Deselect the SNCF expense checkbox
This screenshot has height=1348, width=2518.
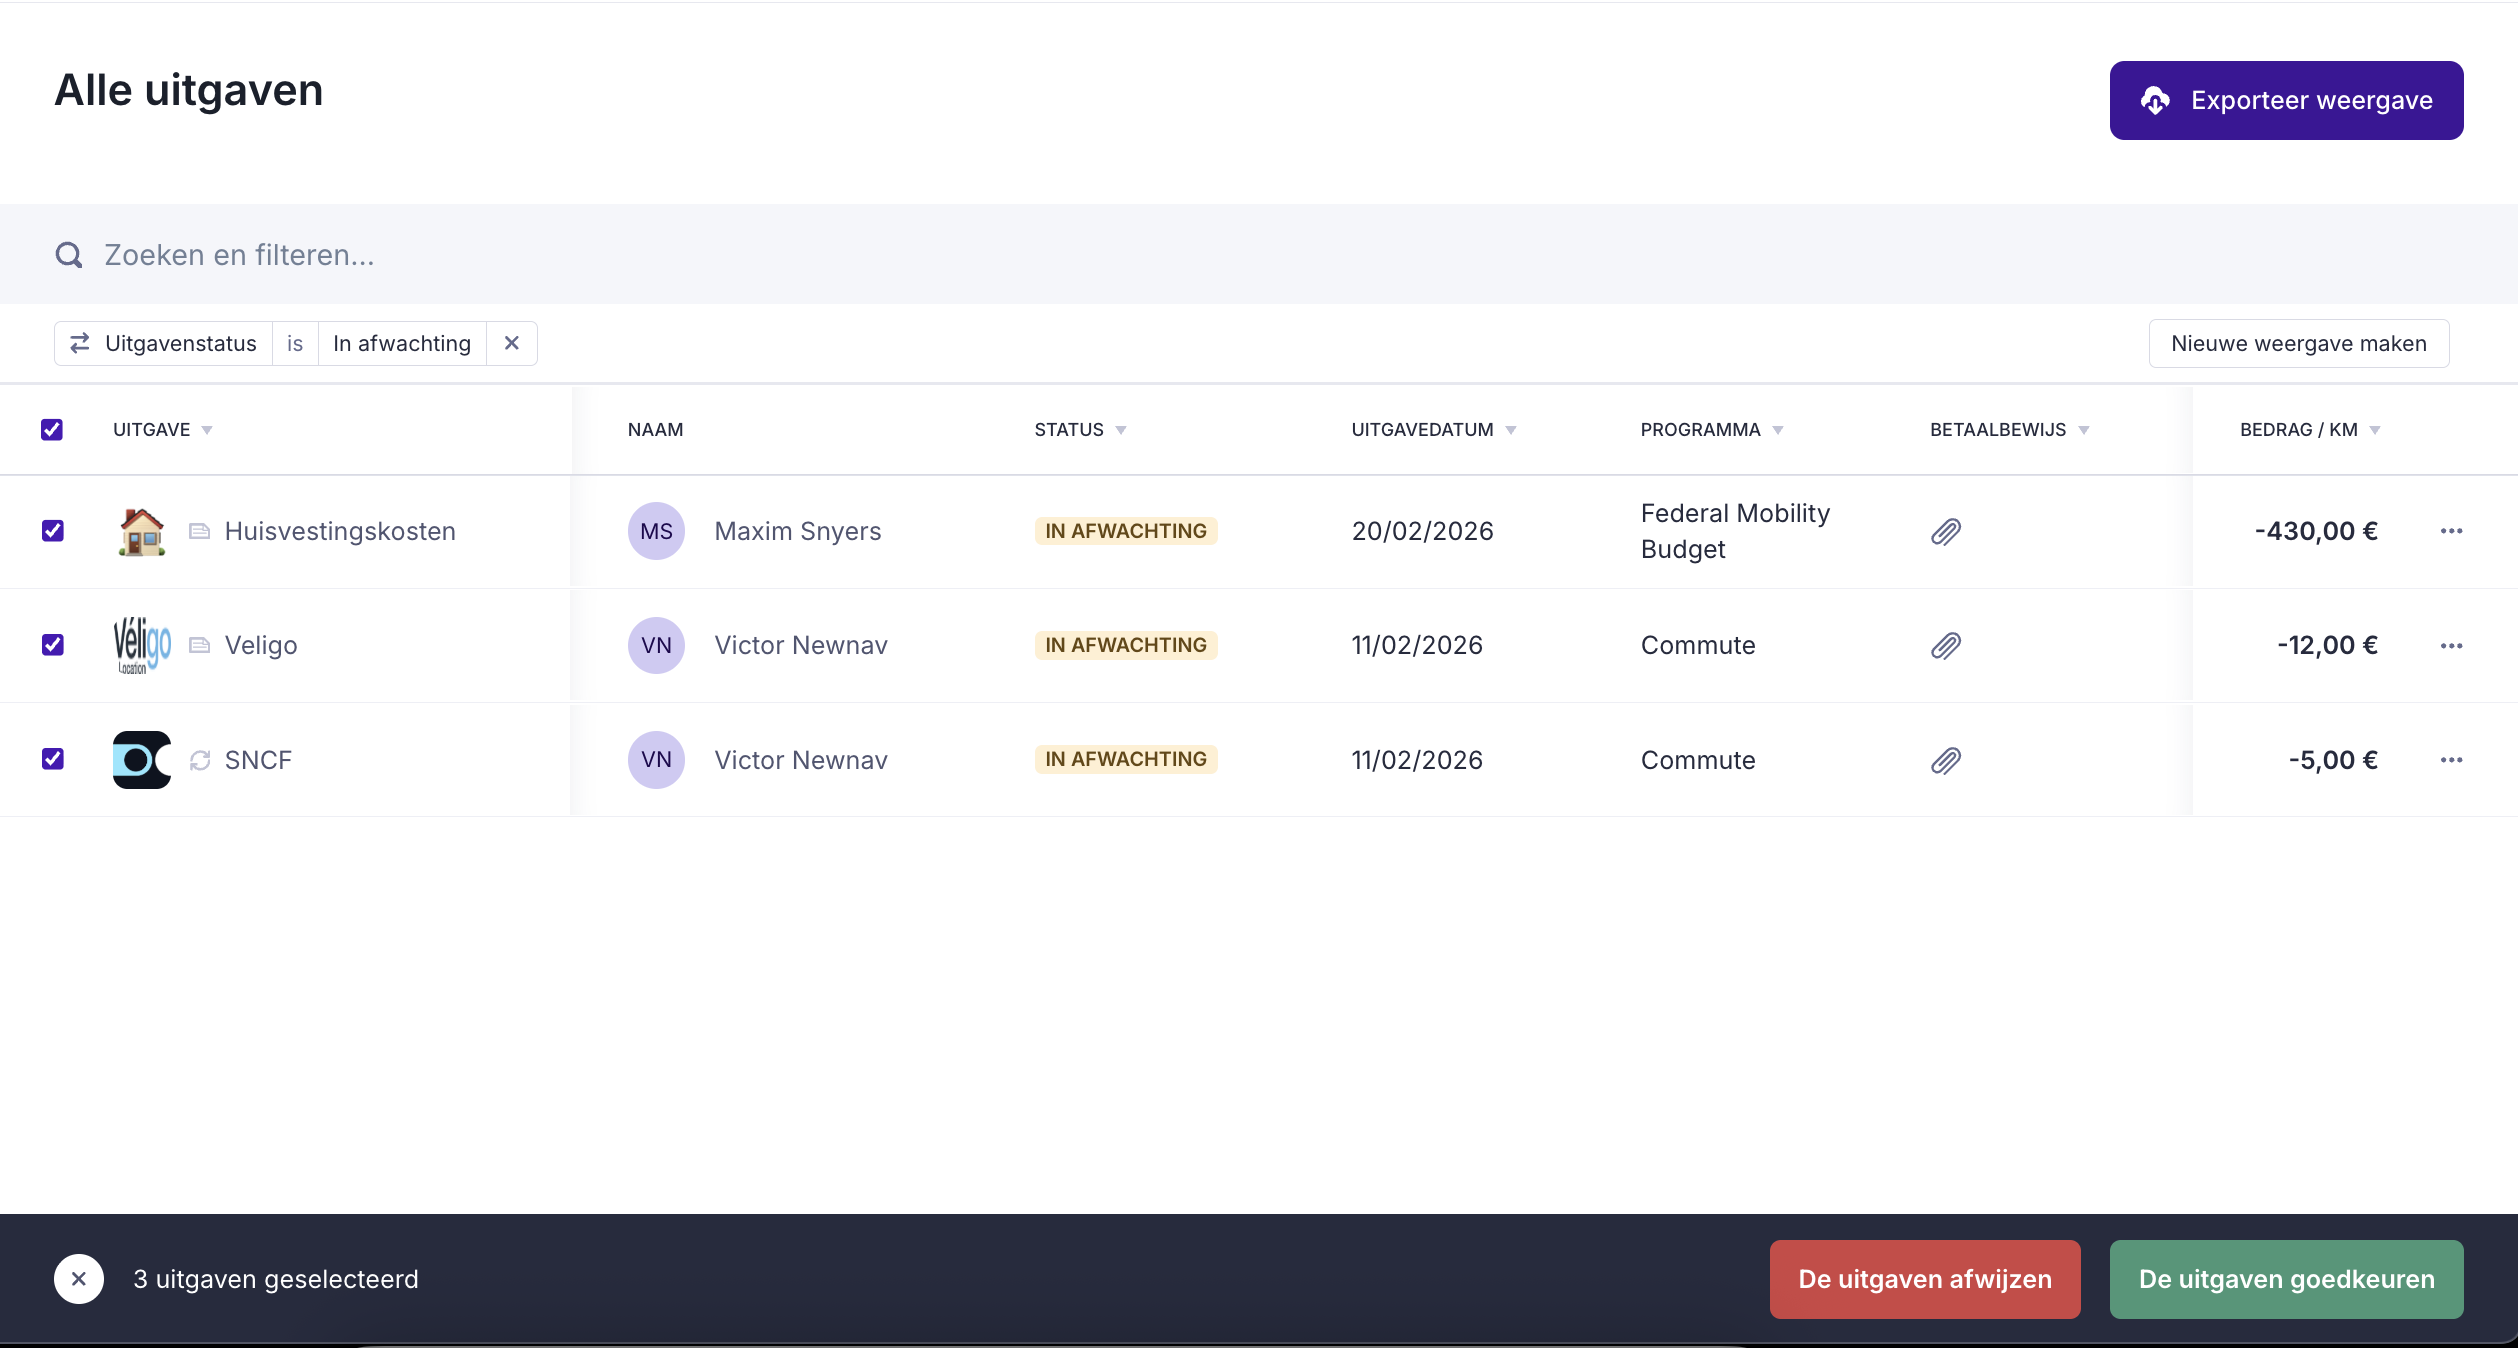[53, 759]
